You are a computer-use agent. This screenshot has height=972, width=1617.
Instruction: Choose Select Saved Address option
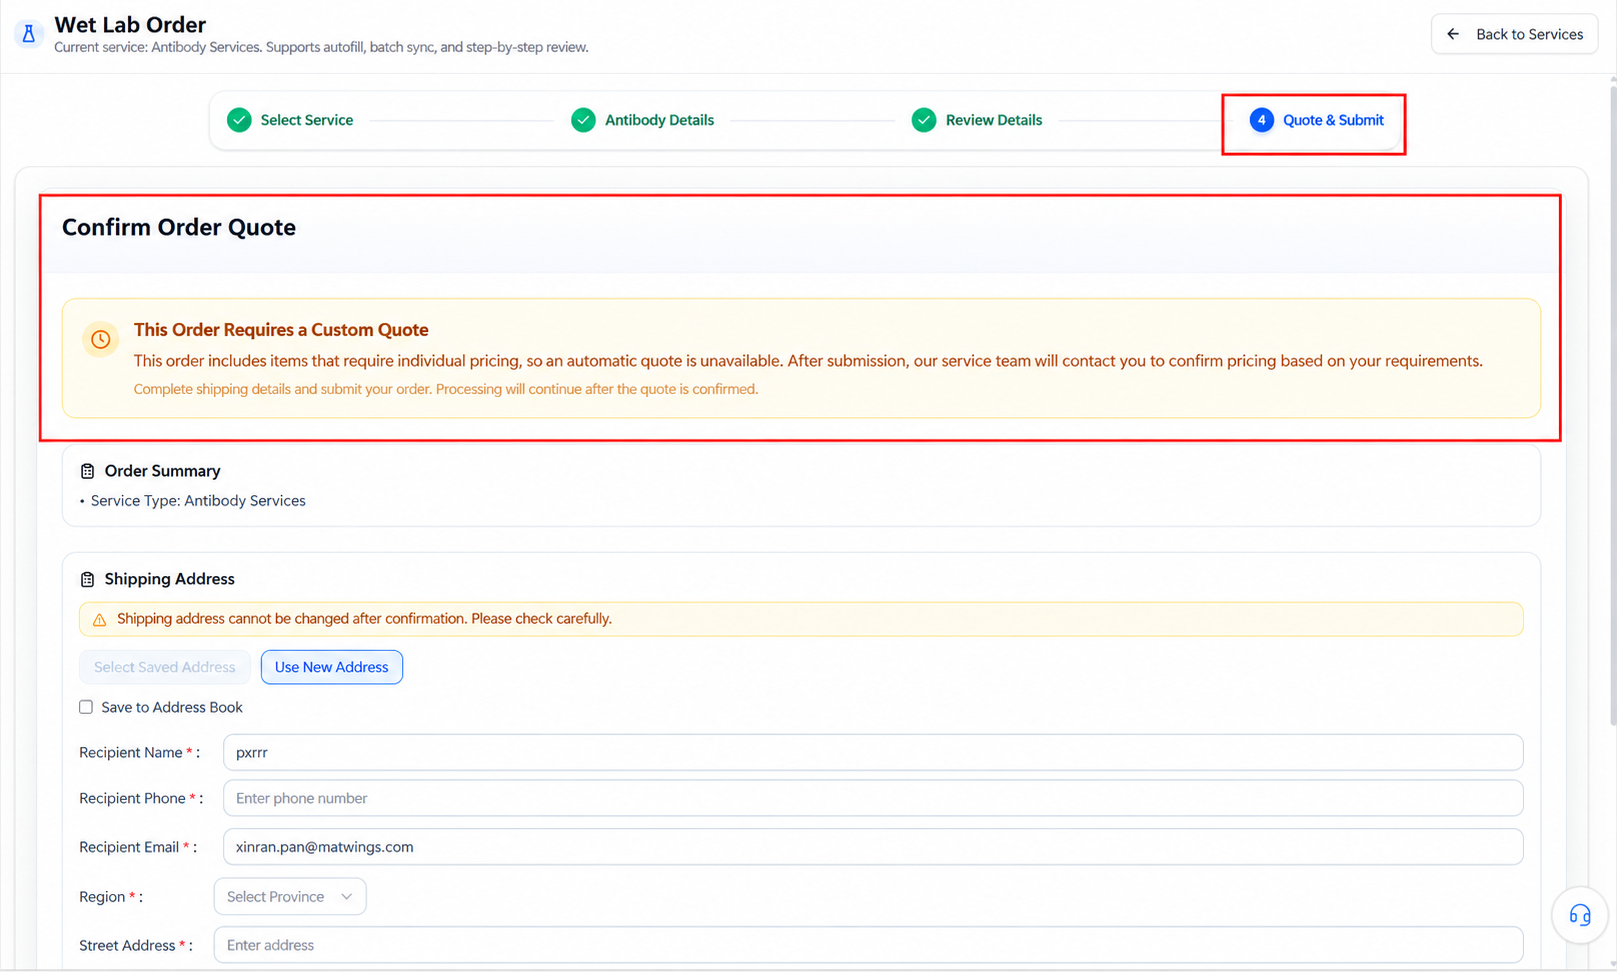165,667
